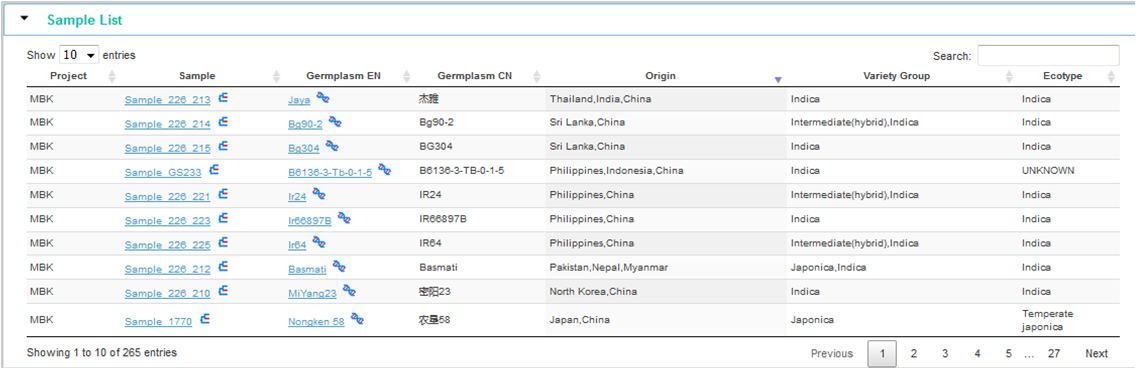The width and height of the screenshot is (1136, 369).
Task: Jump to last page 27
Action: click(1054, 354)
